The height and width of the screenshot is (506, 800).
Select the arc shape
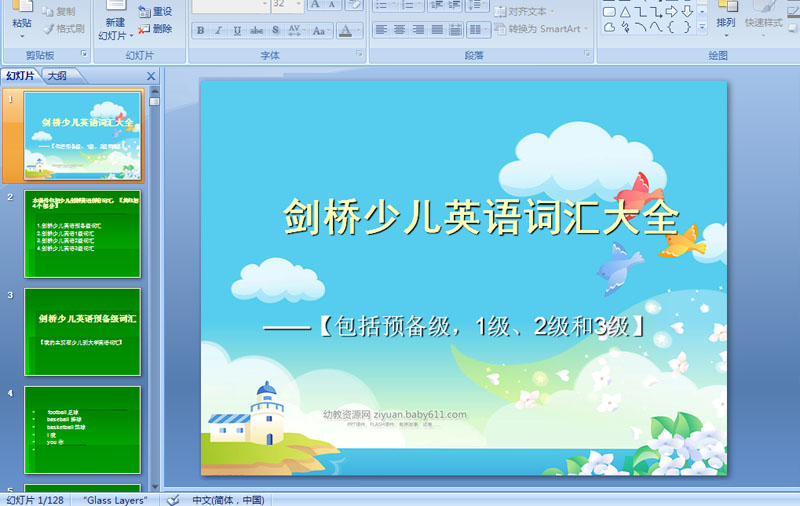(x=640, y=27)
